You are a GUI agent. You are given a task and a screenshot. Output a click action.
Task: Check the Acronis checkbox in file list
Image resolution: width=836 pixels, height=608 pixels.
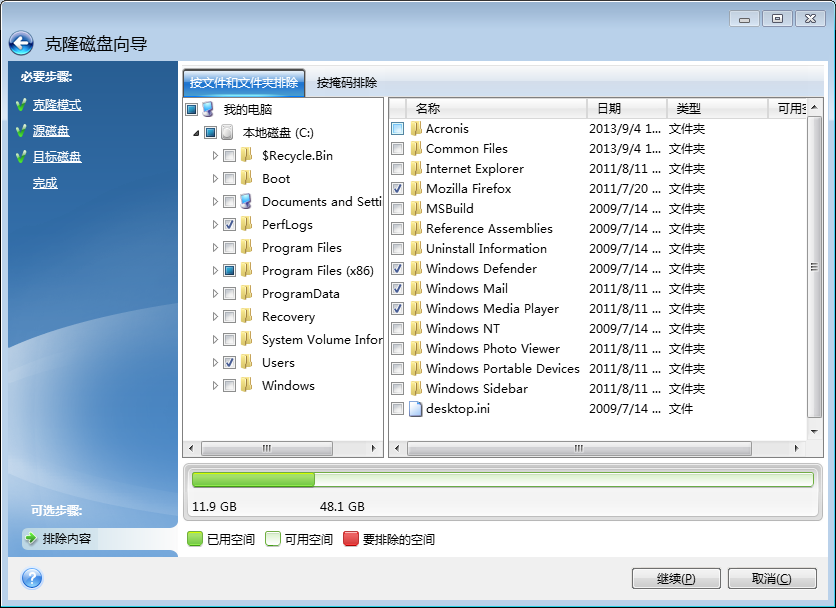397,129
